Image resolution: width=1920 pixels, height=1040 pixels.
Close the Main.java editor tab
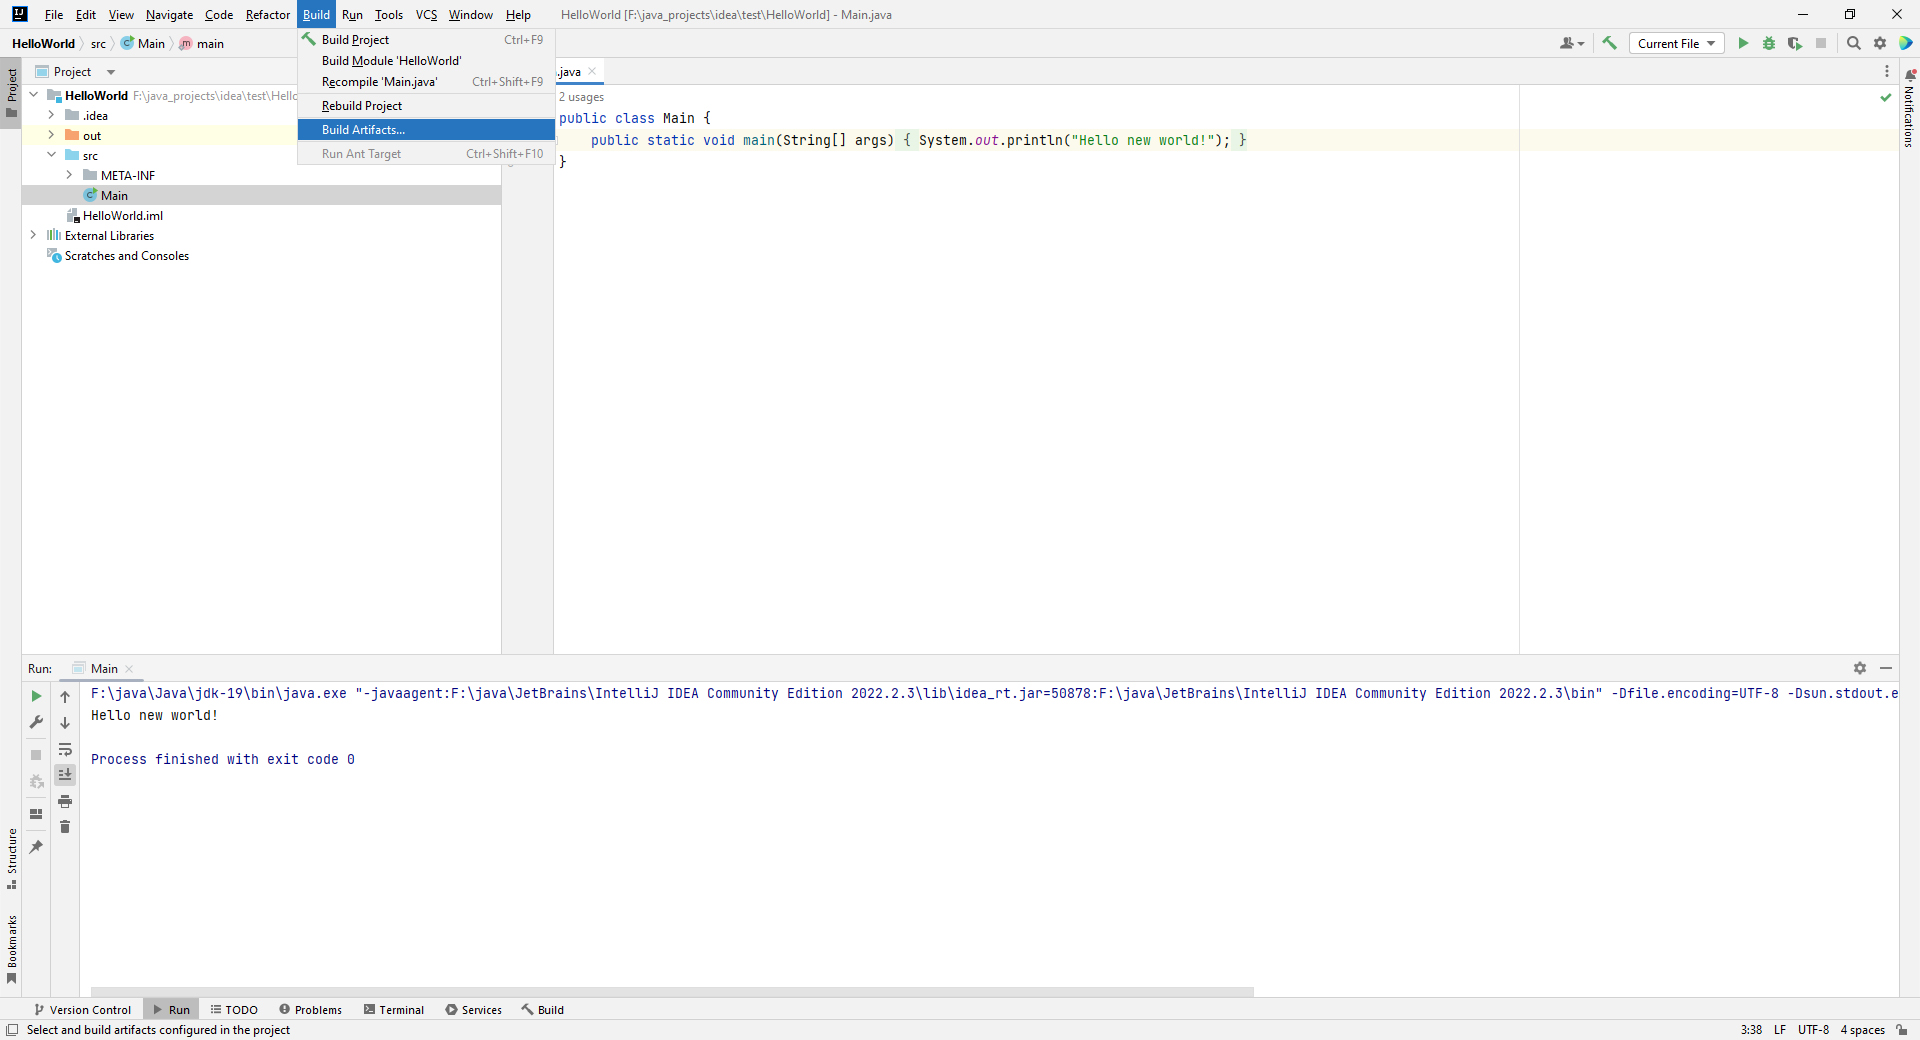pos(592,71)
